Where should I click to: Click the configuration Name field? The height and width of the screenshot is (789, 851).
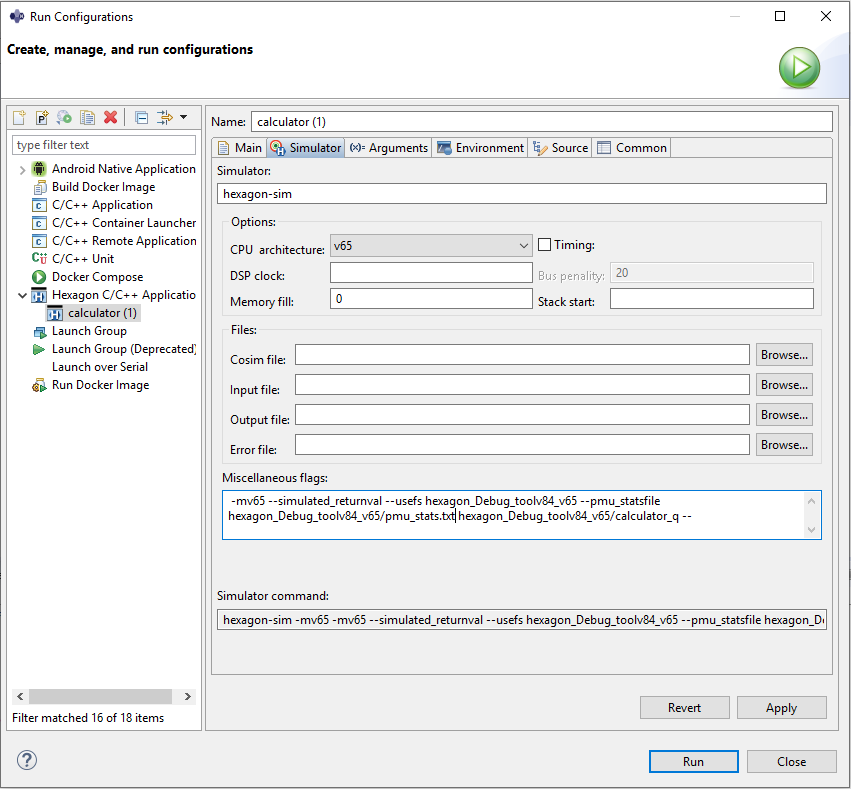(542, 122)
